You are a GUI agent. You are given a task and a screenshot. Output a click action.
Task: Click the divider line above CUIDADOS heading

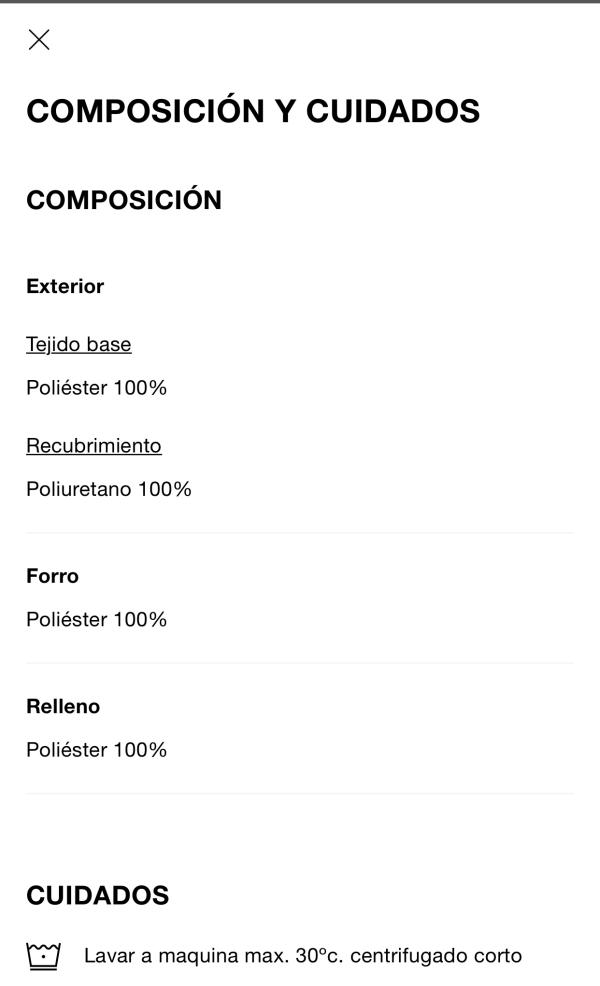[x=300, y=793]
